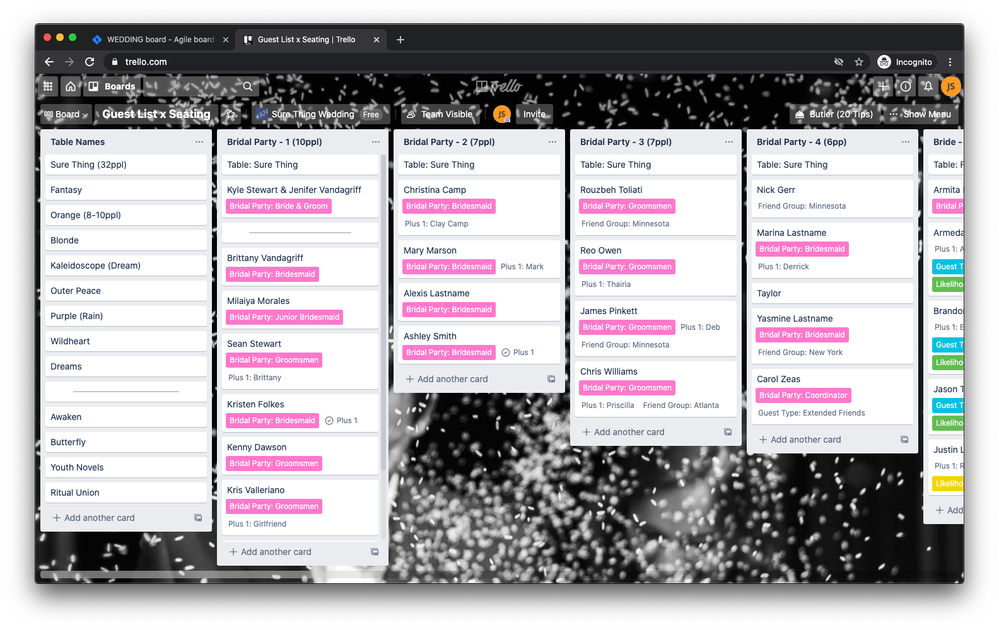Click the board member JS avatar

pos(502,114)
